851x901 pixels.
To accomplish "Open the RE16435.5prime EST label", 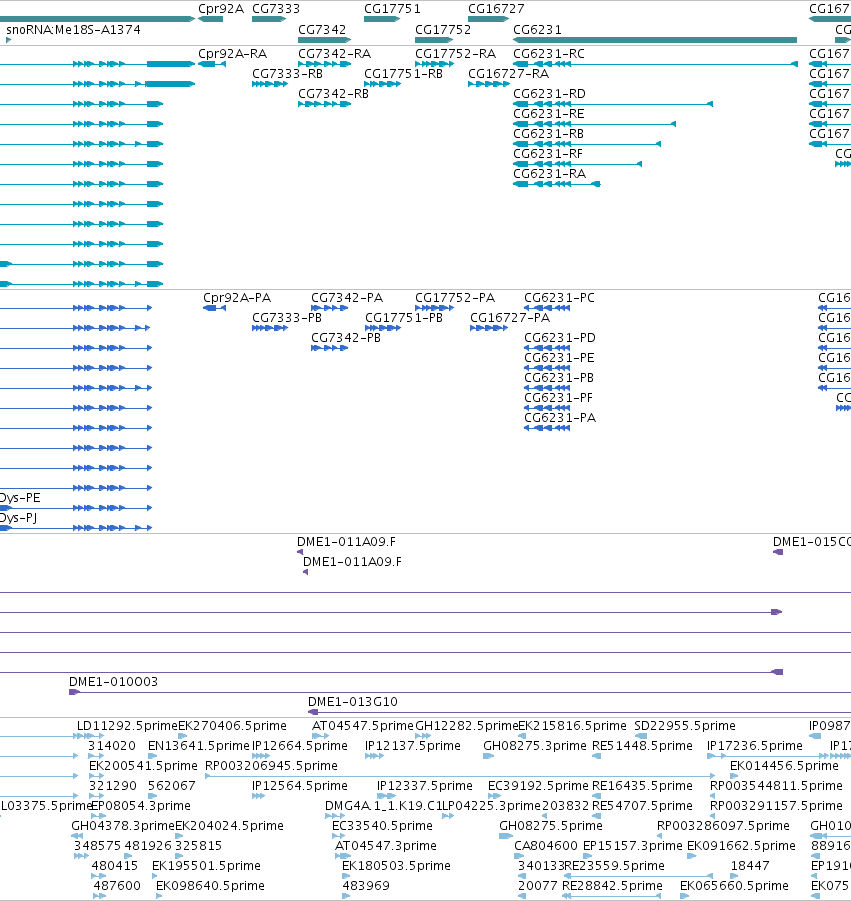I will coord(642,786).
